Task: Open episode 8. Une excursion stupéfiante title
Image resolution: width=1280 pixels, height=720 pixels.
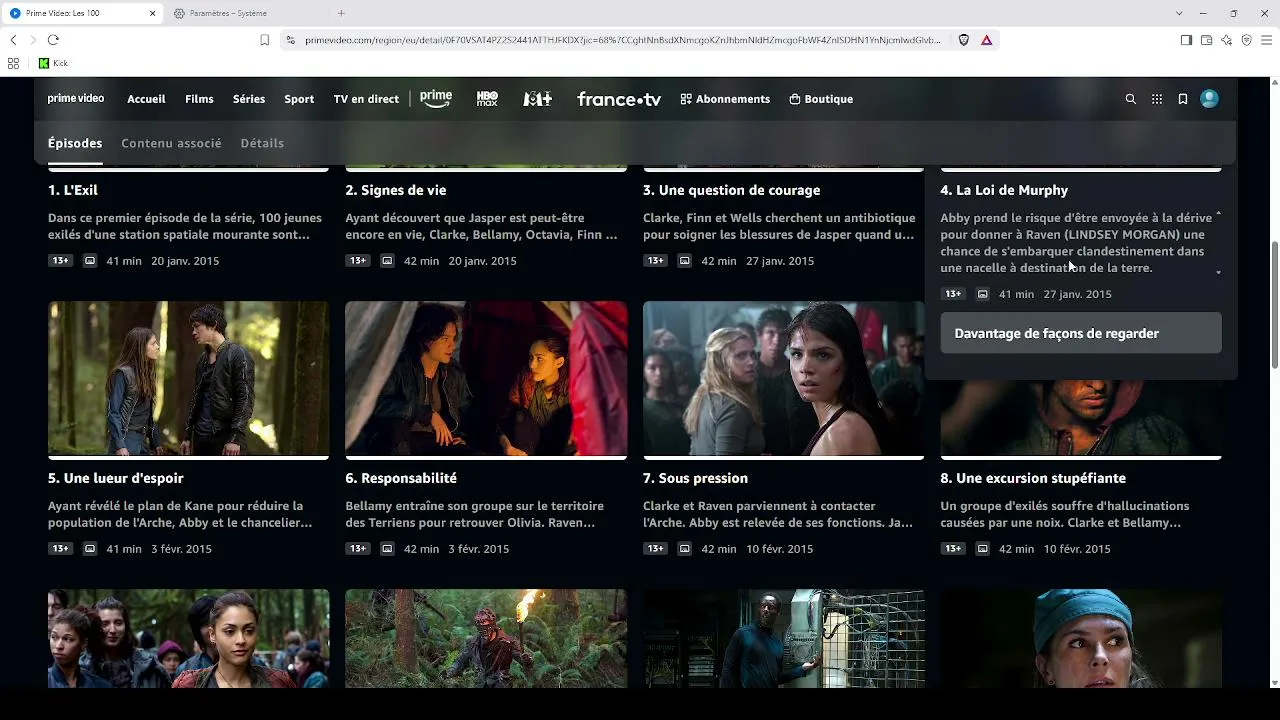Action: (1033, 478)
